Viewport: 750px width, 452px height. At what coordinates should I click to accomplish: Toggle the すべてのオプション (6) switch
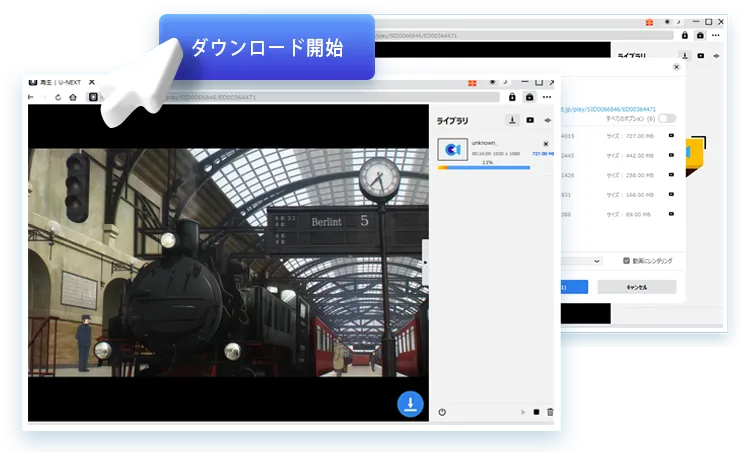click(x=667, y=118)
